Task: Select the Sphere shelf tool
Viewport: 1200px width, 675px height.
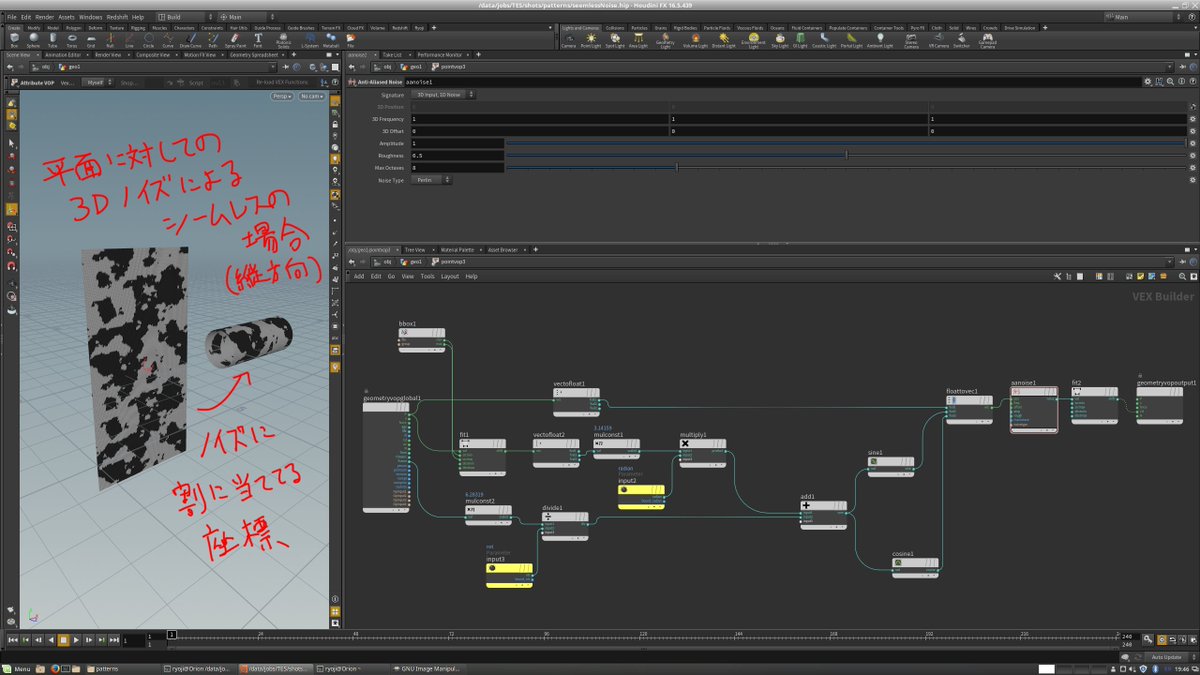Action: (33, 40)
